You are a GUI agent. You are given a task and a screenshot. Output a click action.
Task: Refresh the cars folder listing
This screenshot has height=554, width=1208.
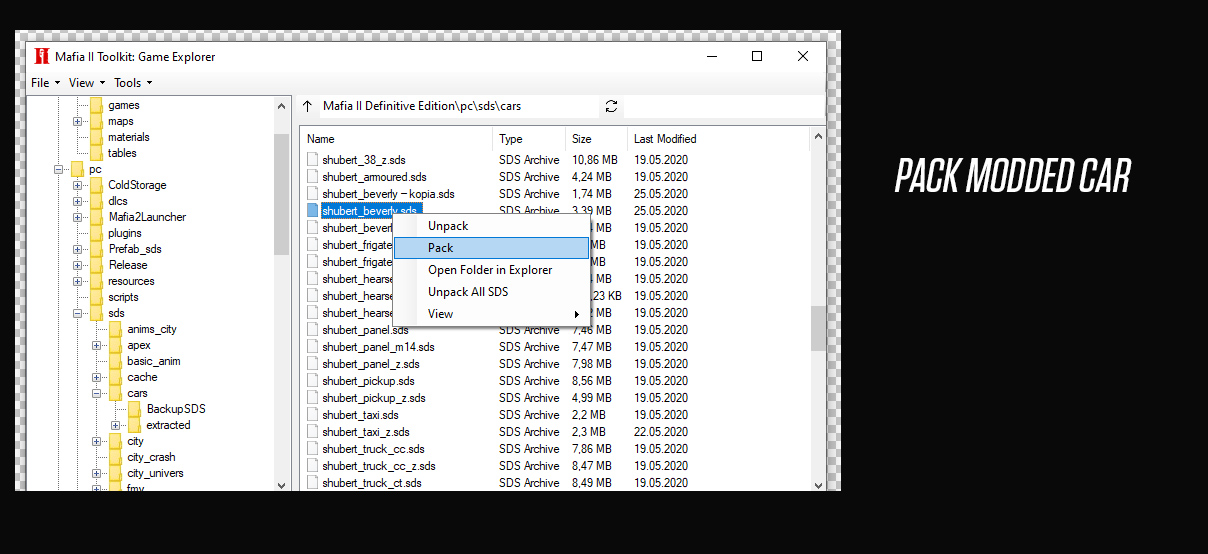tap(612, 106)
